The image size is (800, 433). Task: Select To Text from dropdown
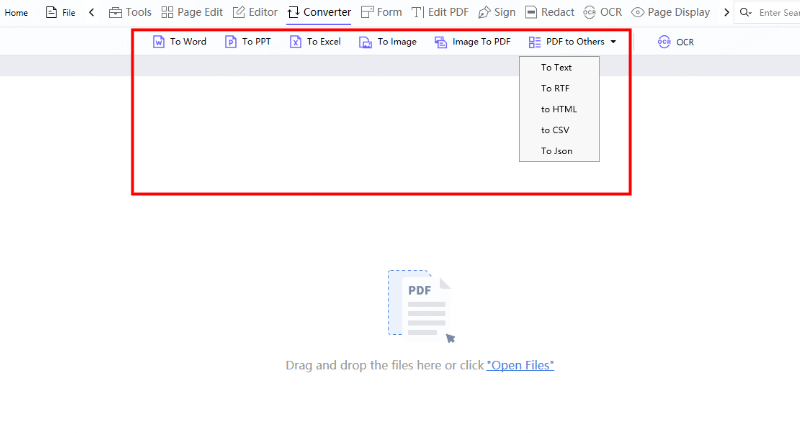[559, 67]
